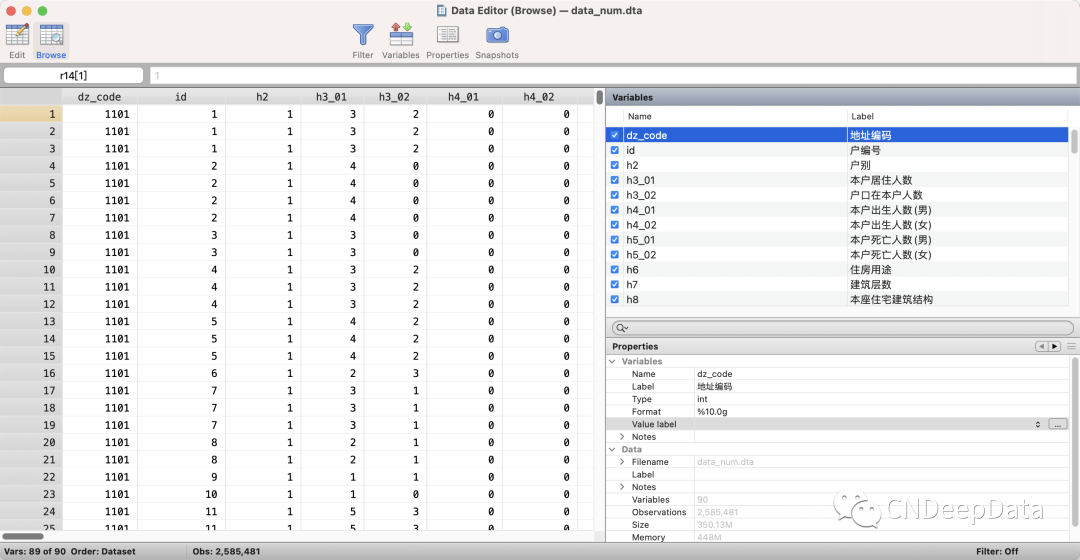1080x560 pixels.
Task: Click the cell reference box r14[1]
Action: click(x=74, y=75)
